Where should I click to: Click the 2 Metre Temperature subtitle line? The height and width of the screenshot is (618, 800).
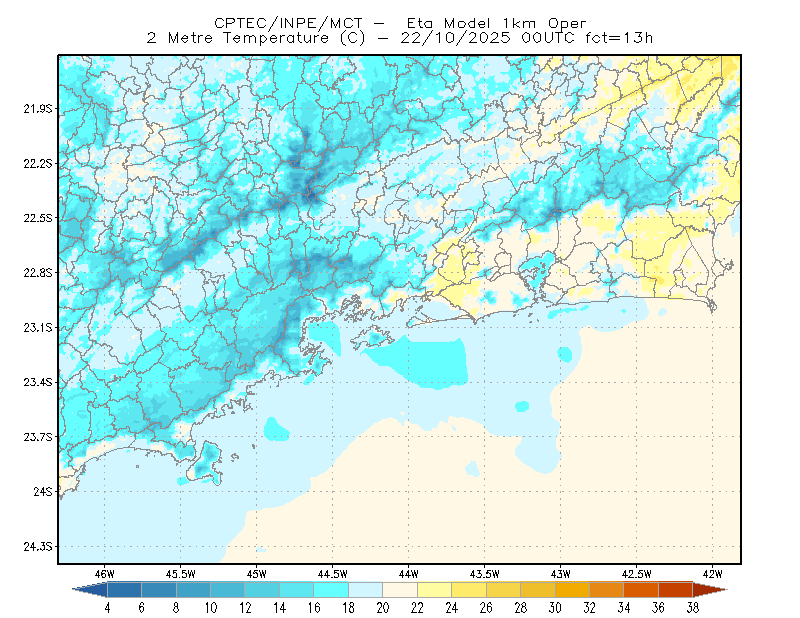399,38
